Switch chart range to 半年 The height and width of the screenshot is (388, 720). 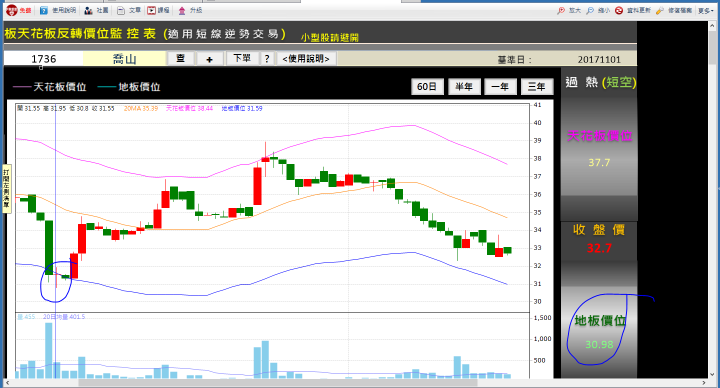coord(464,86)
